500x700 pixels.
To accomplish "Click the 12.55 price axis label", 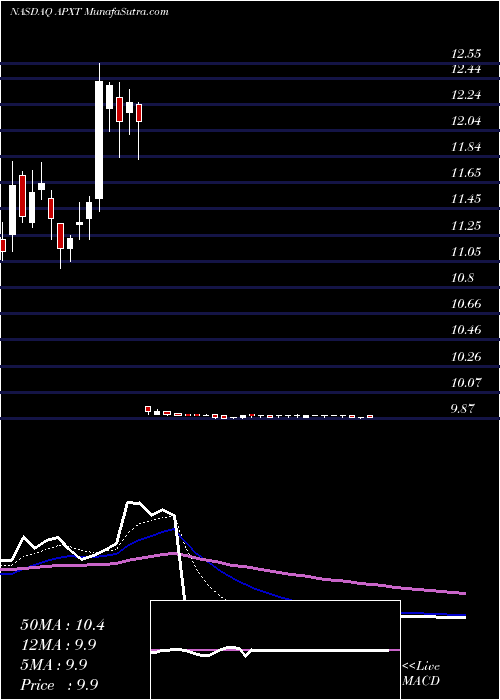I will [x=466, y=54].
